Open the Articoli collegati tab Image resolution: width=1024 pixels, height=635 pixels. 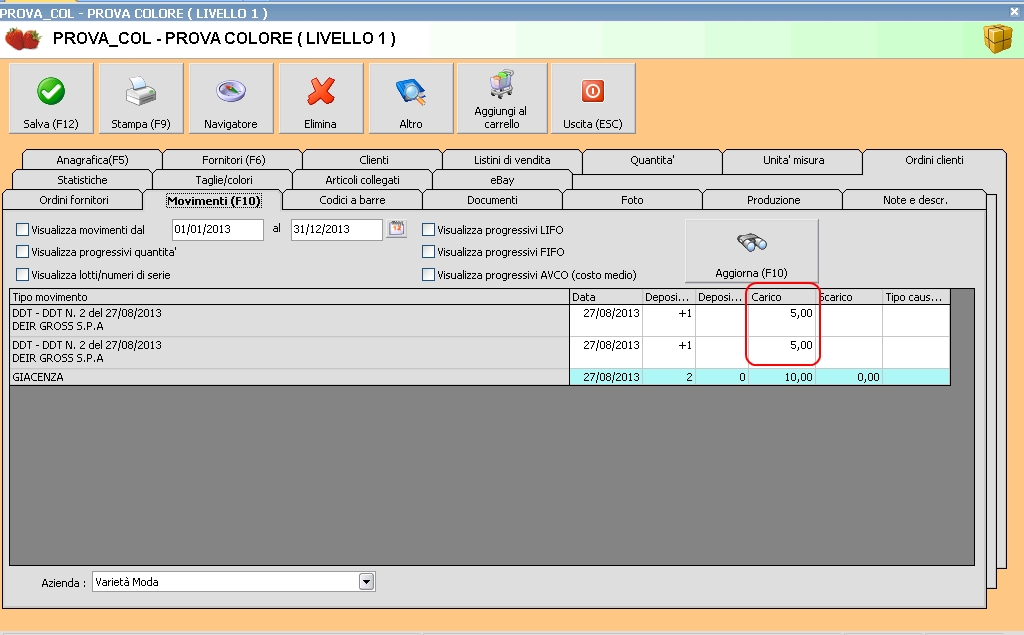362,180
